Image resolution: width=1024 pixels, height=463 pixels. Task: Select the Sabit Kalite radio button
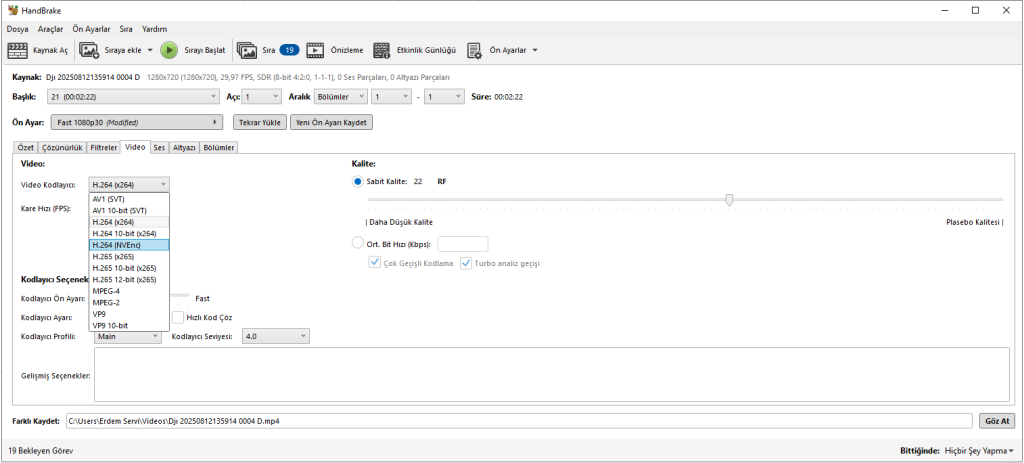pos(357,182)
